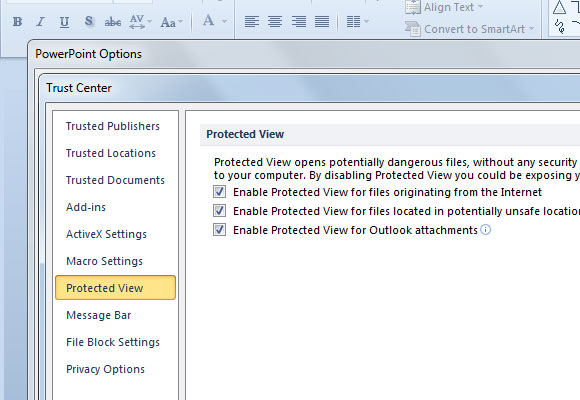
Task: Select Macro Settings category
Action: click(104, 261)
